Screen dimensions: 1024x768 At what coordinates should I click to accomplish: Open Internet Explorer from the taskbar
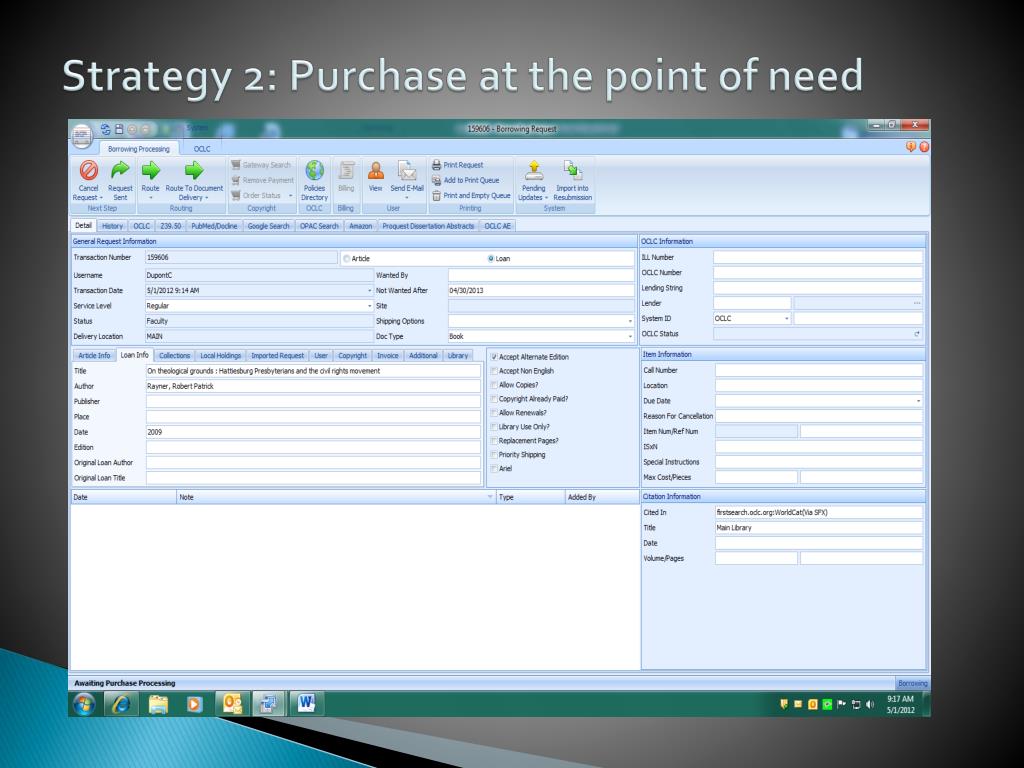tap(121, 704)
